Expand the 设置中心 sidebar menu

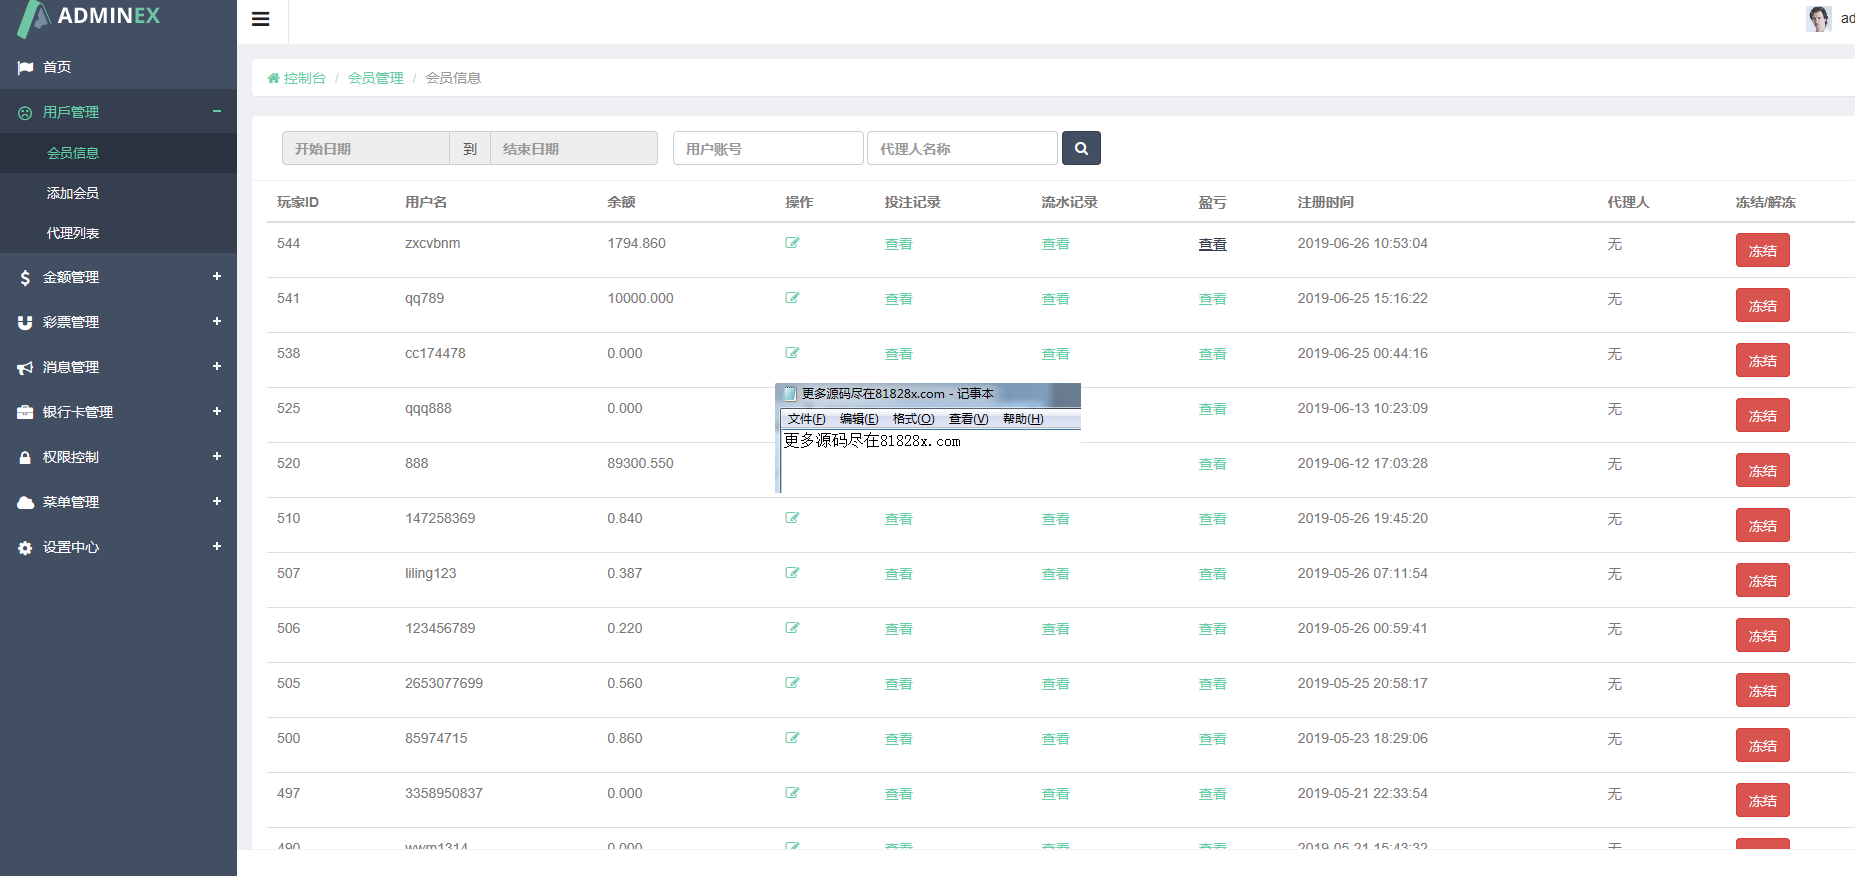click(216, 547)
